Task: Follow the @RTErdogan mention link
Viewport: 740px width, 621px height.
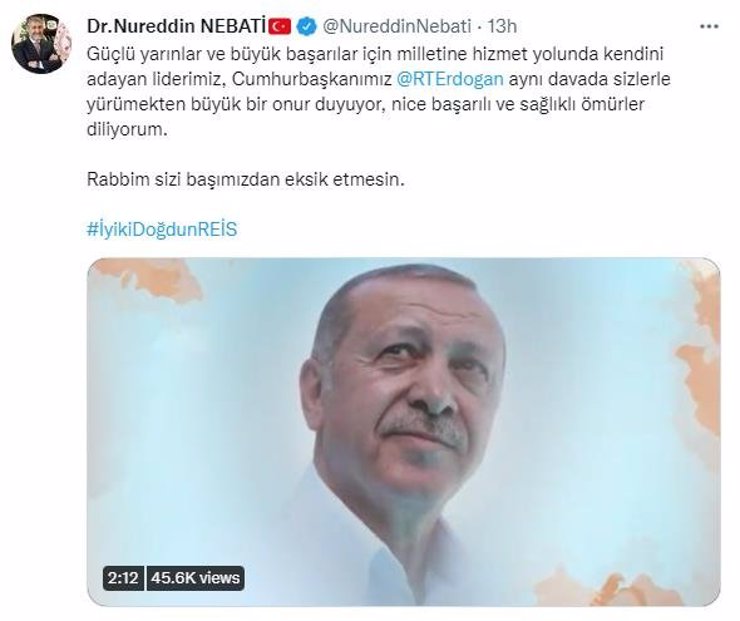Action: 450,79
